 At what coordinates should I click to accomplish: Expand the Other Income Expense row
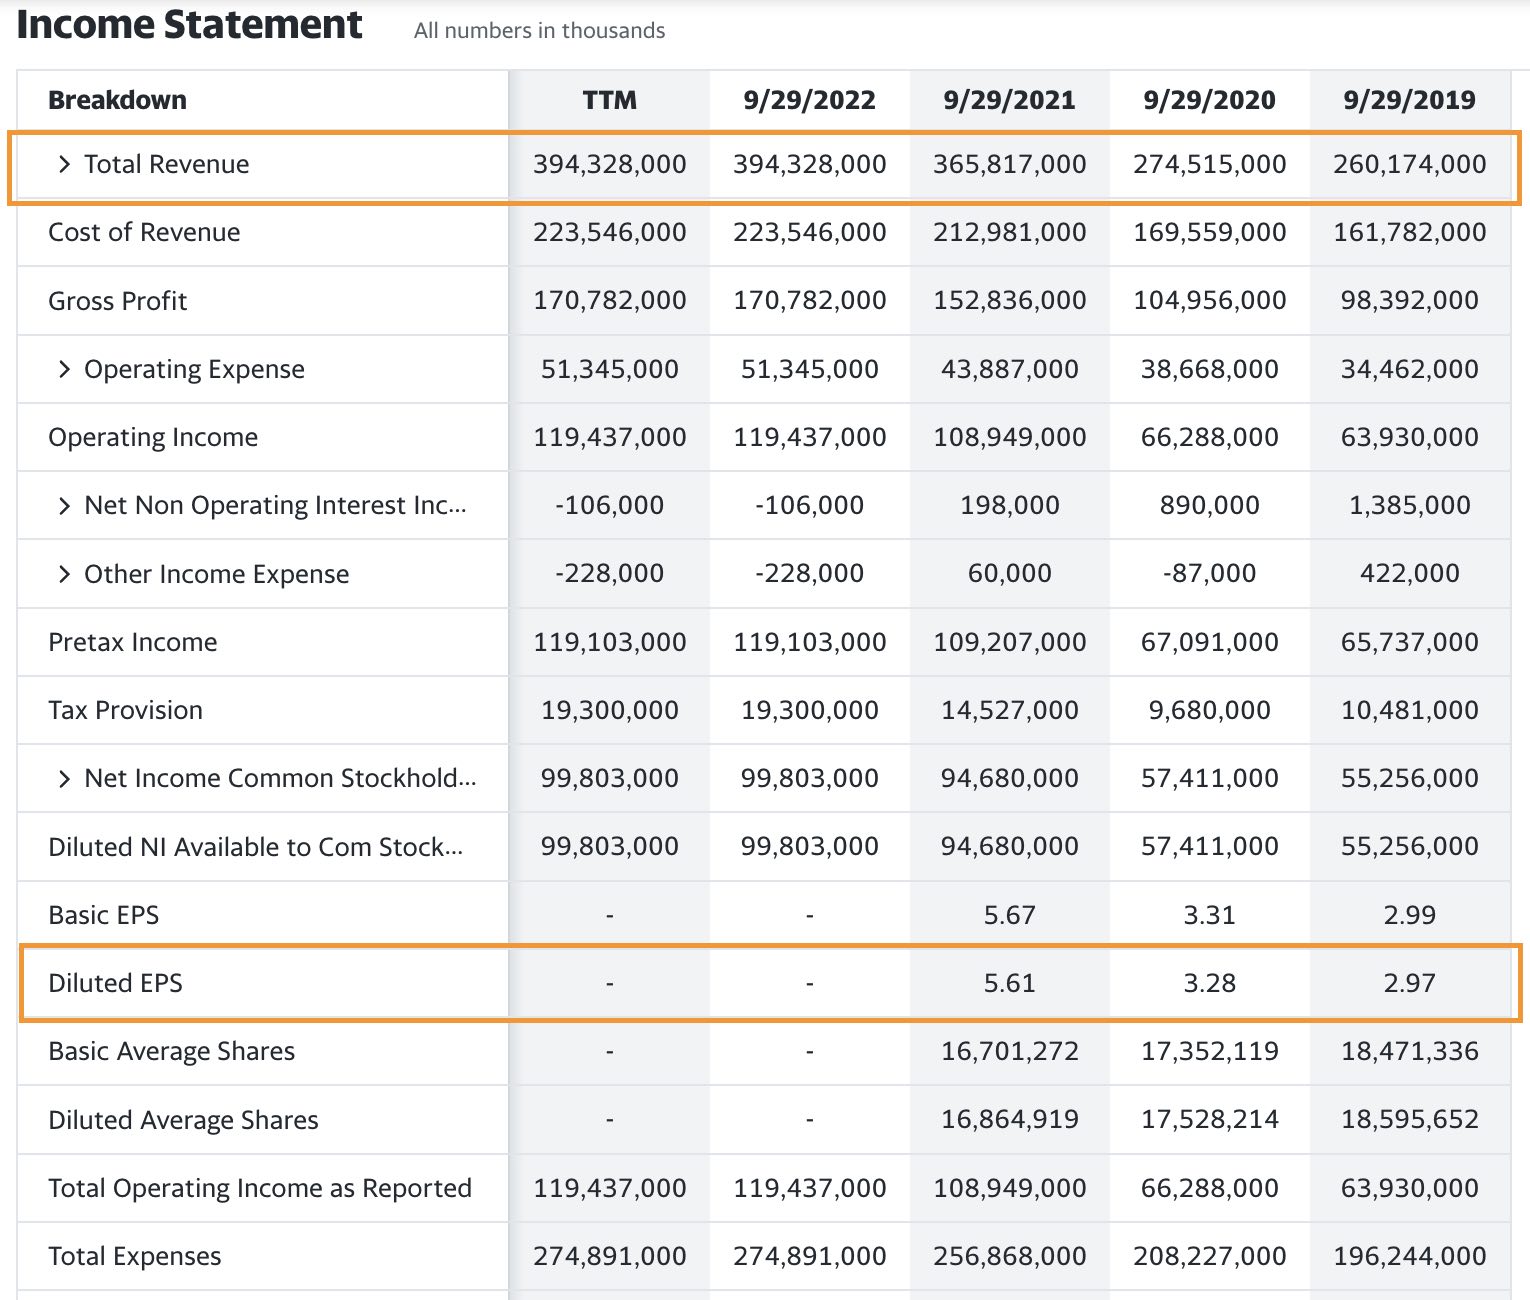pyautogui.click(x=64, y=573)
